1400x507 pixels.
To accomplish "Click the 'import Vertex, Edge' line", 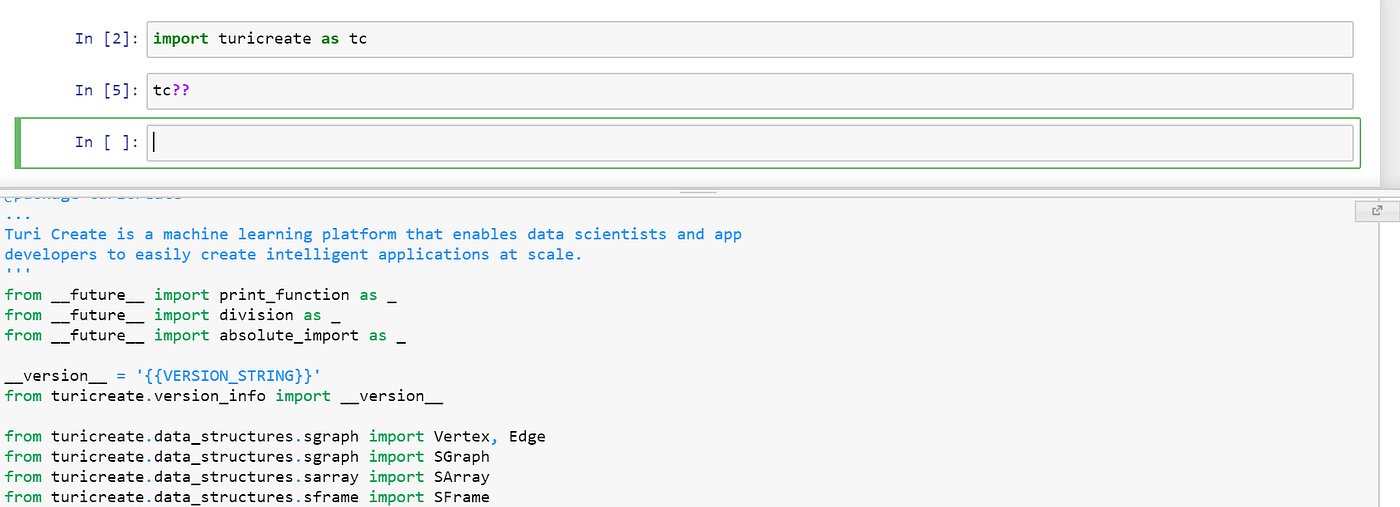I will tap(275, 437).
